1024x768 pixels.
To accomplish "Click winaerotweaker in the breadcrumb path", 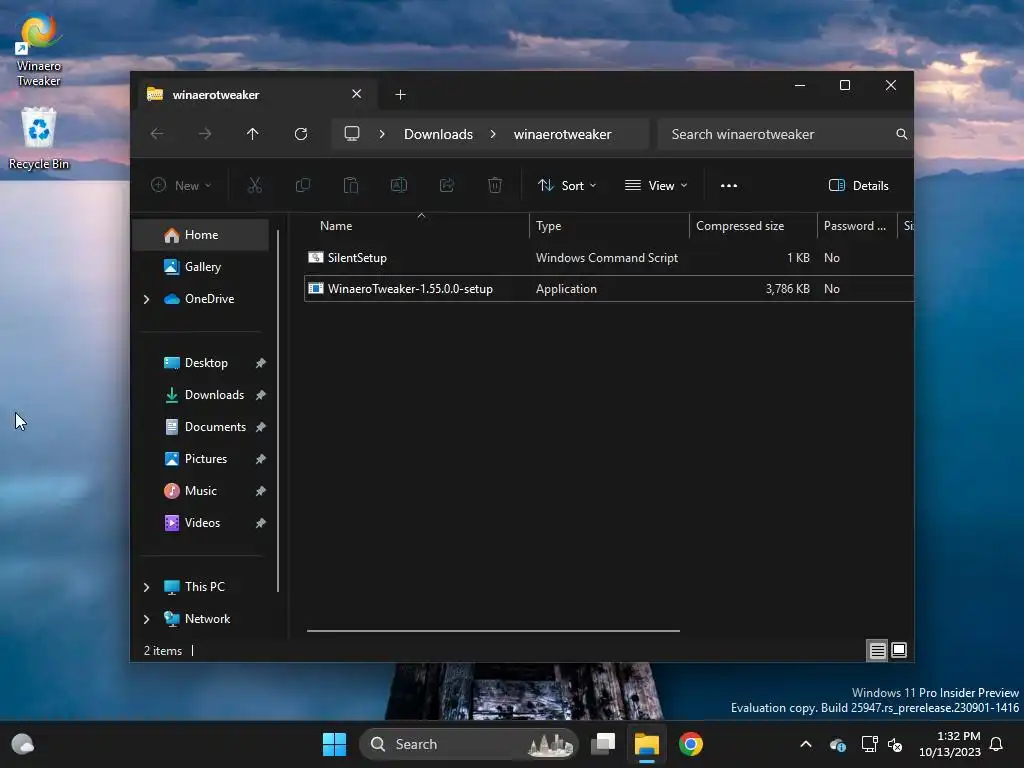I will [562, 134].
